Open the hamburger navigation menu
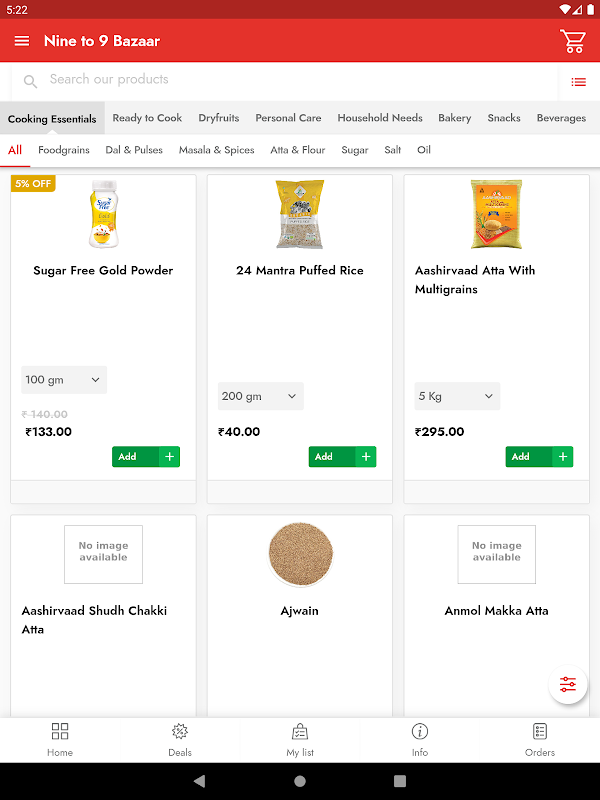 [x=22, y=41]
